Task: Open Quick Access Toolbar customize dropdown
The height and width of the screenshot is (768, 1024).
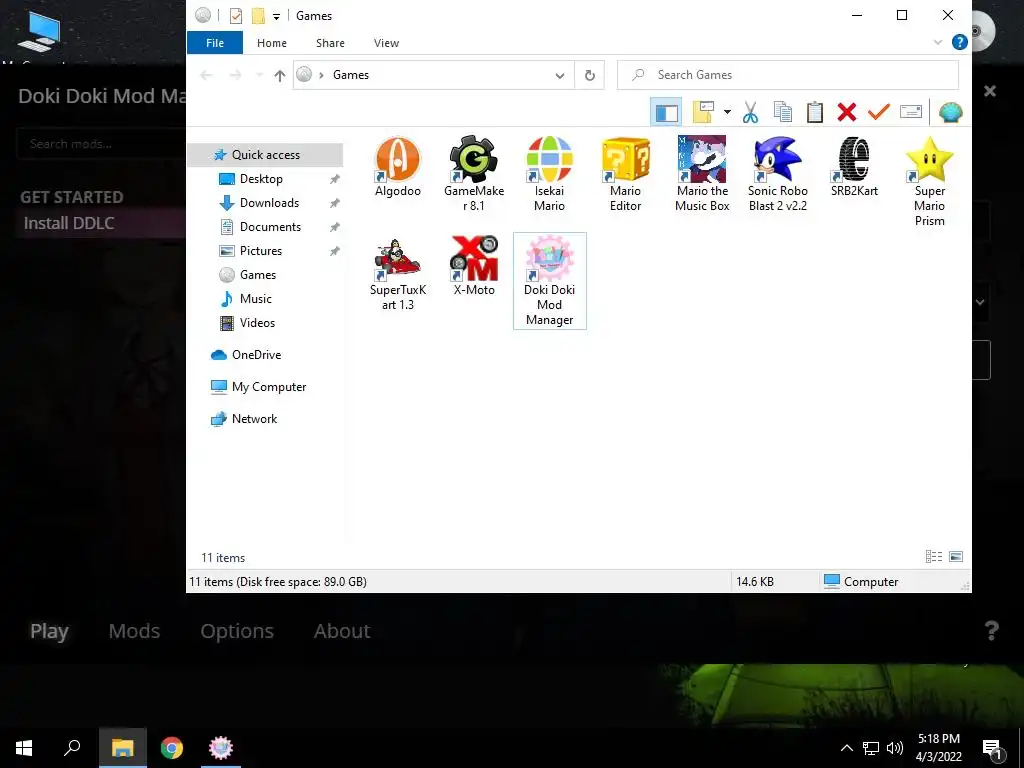Action: 276,16
